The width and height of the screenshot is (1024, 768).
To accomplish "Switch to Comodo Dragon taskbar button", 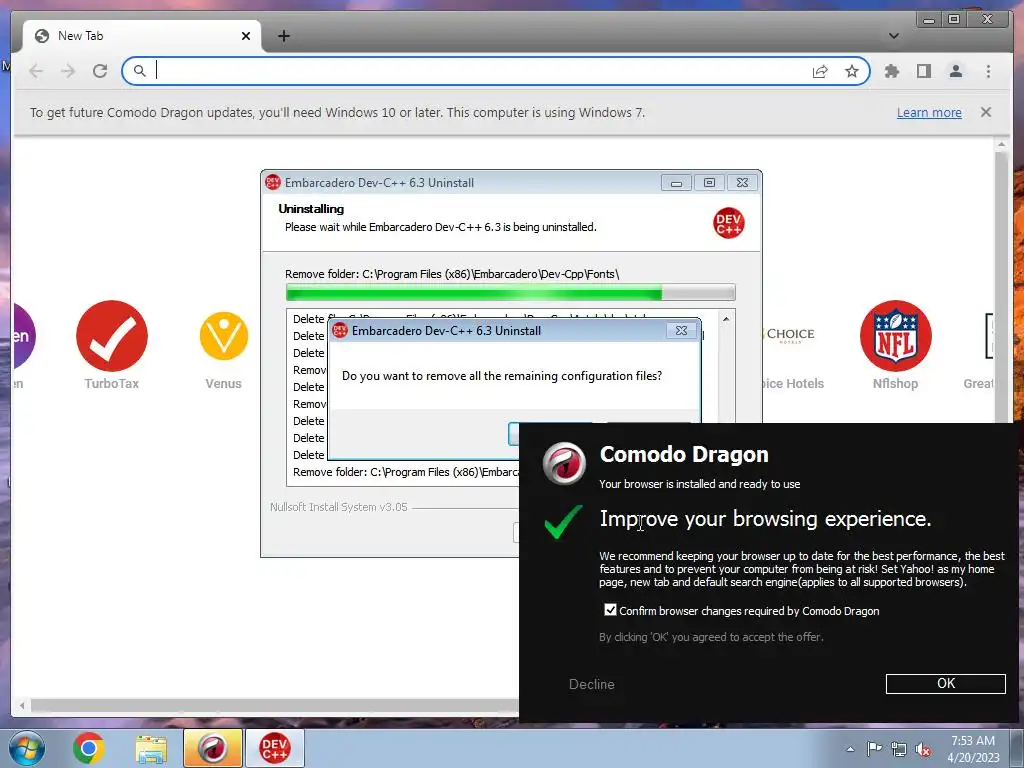I will point(212,748).
